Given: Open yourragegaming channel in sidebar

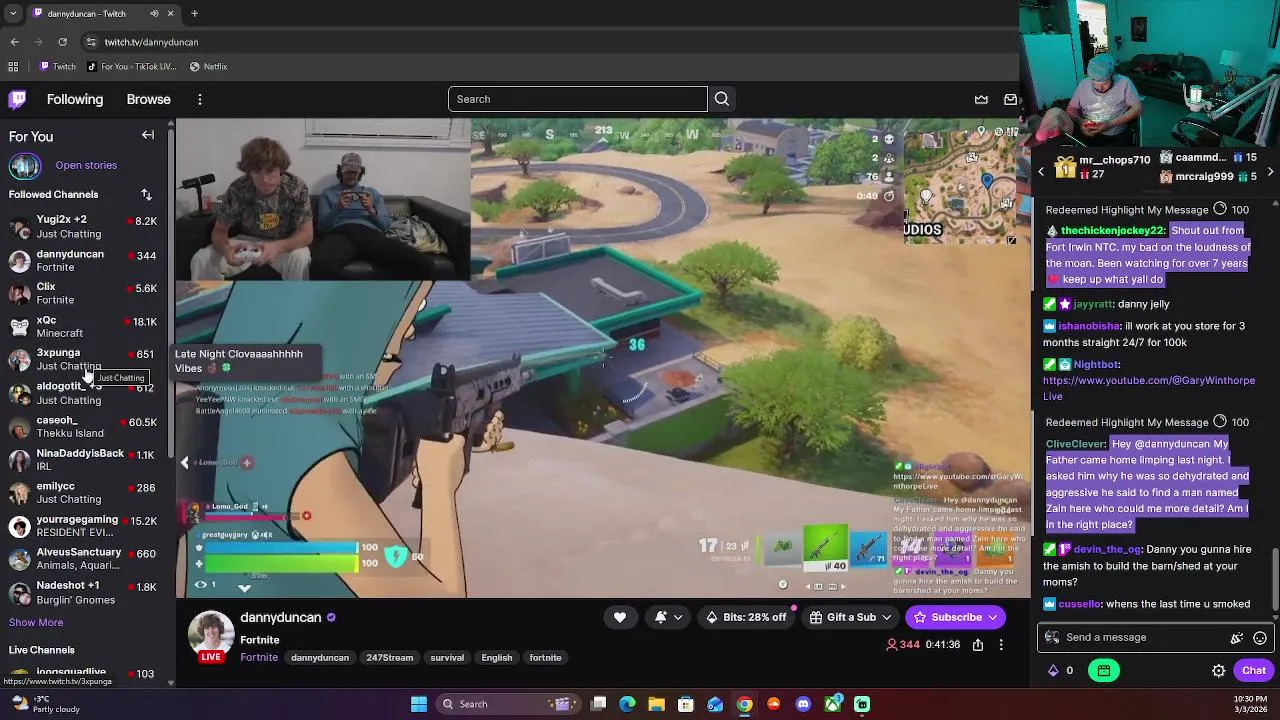Looking at the screenshot, I should [83, 526].
